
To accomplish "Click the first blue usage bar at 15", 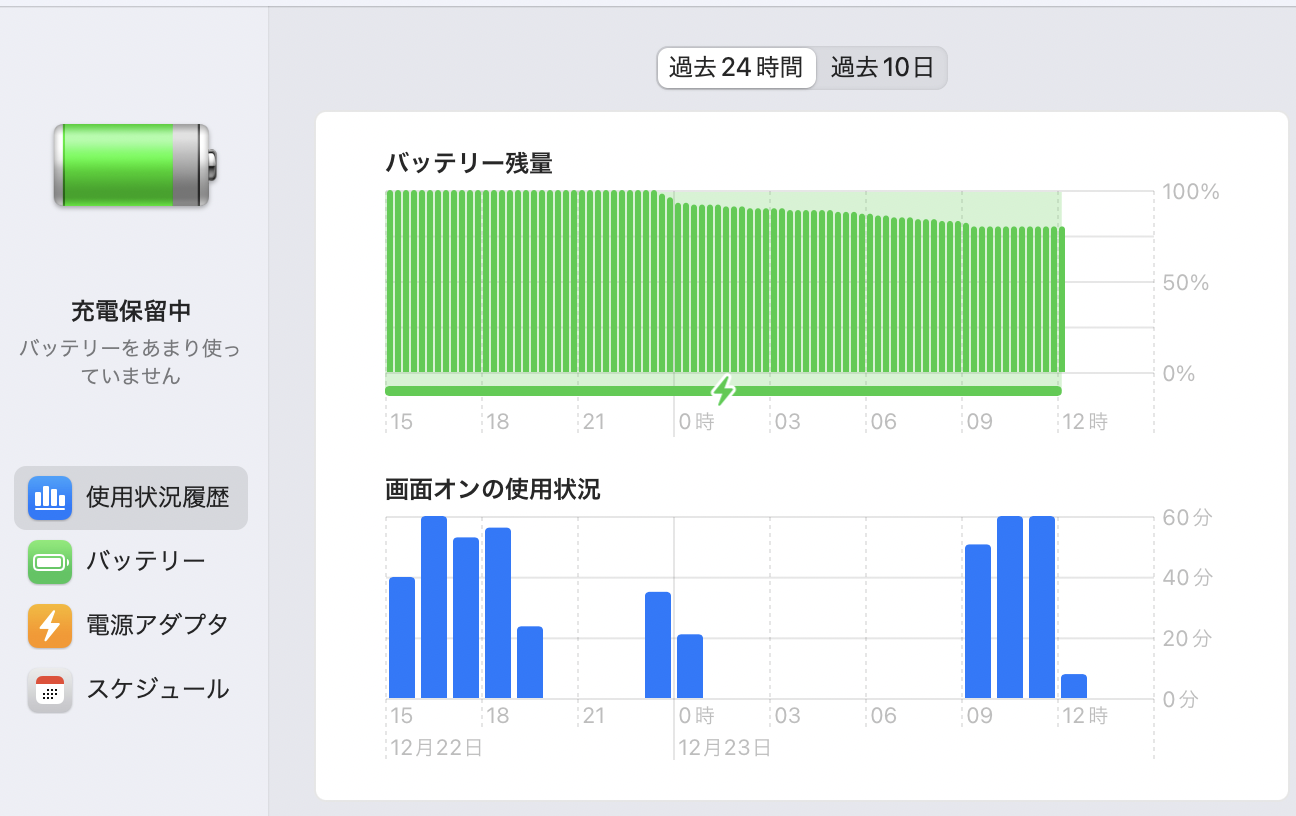I will click(x=402, y=638).
